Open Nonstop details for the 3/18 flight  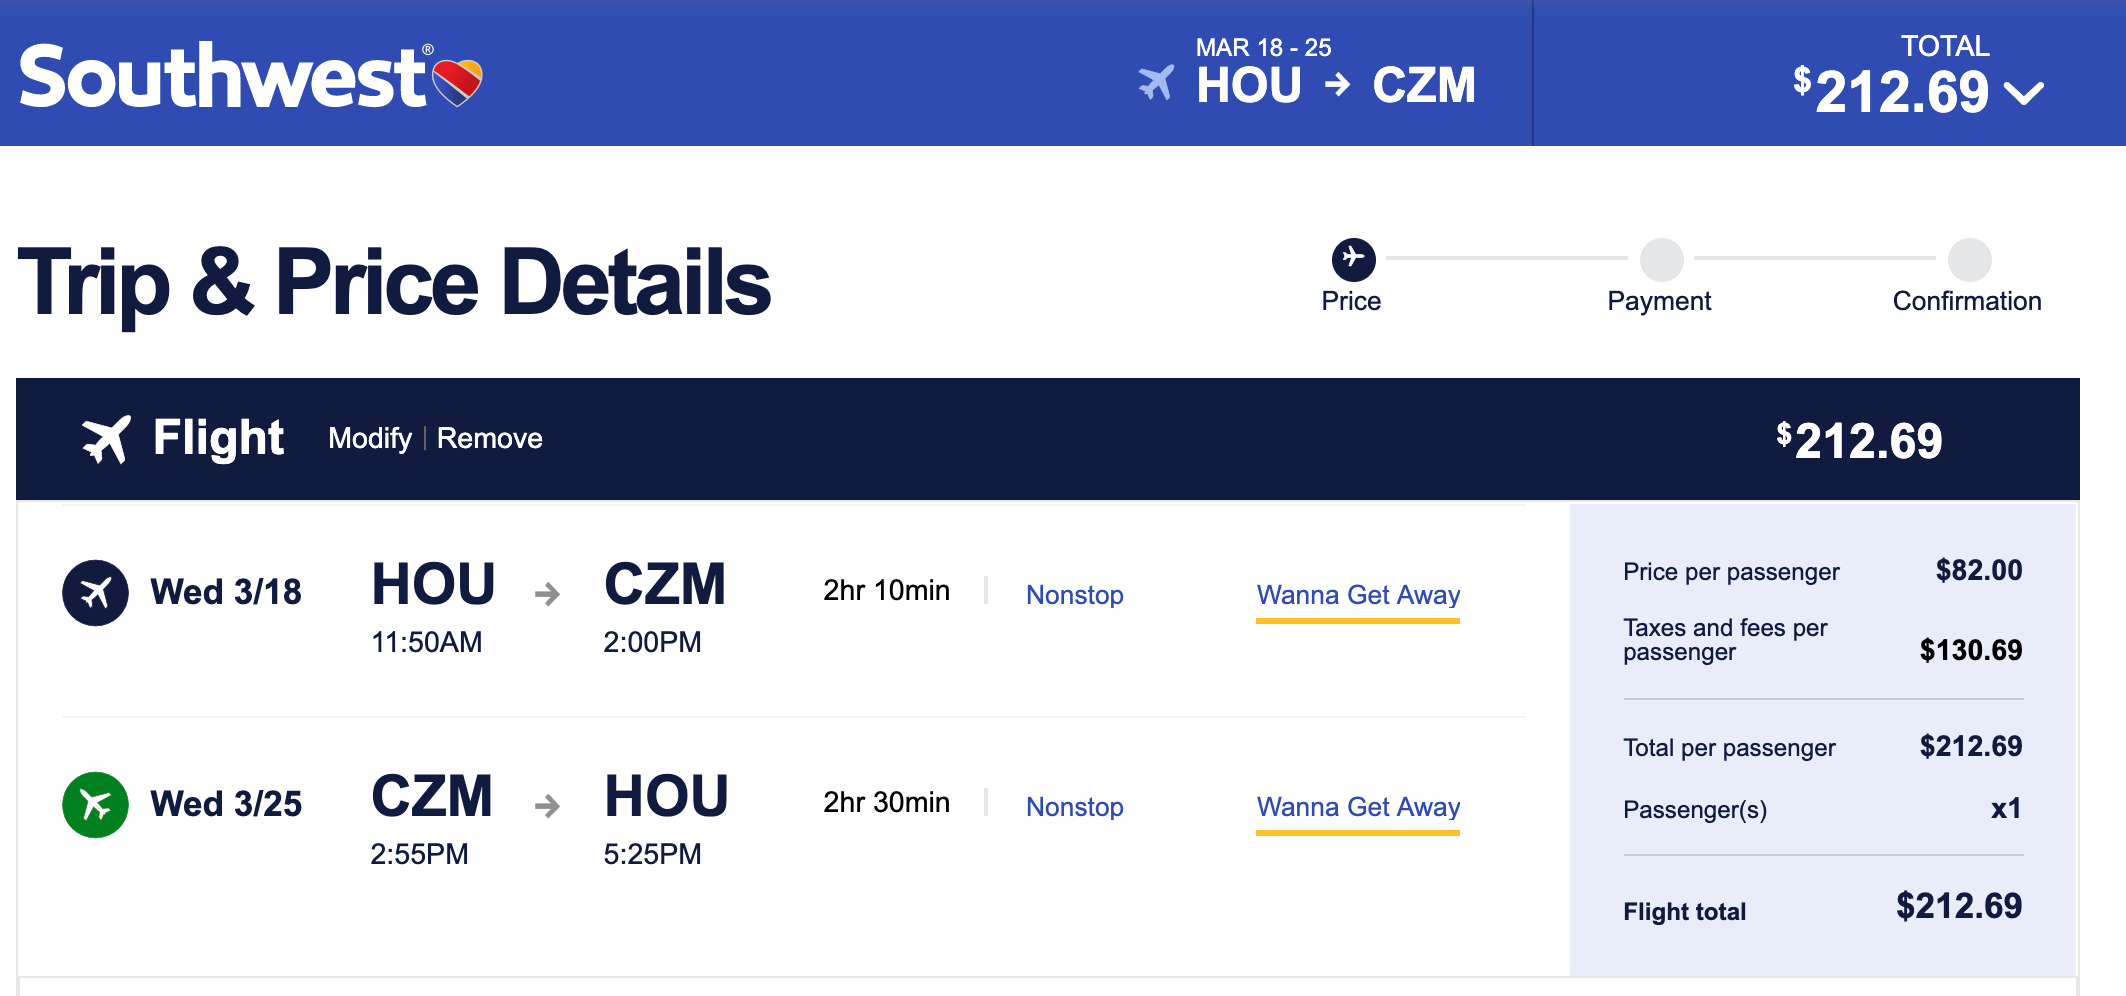1075,595
